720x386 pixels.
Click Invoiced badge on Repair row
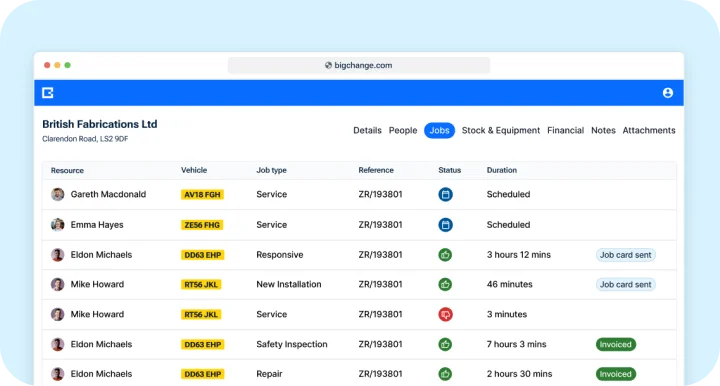(615, 374)
